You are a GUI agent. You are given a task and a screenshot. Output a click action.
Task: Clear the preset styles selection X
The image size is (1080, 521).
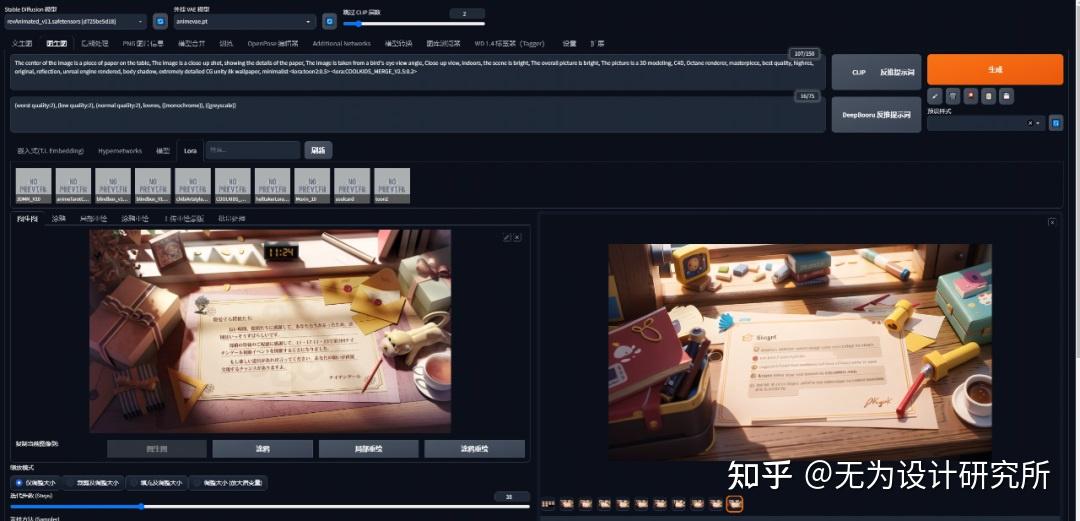click(x=1030, y=123)
